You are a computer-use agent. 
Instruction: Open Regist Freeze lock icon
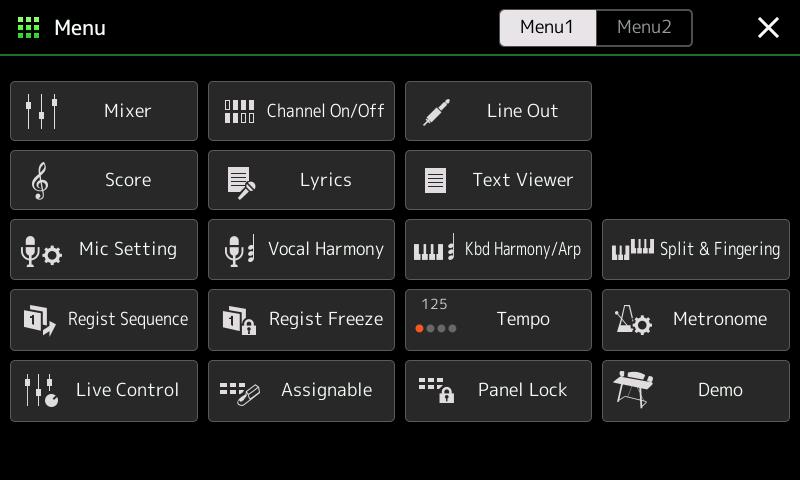239,320
